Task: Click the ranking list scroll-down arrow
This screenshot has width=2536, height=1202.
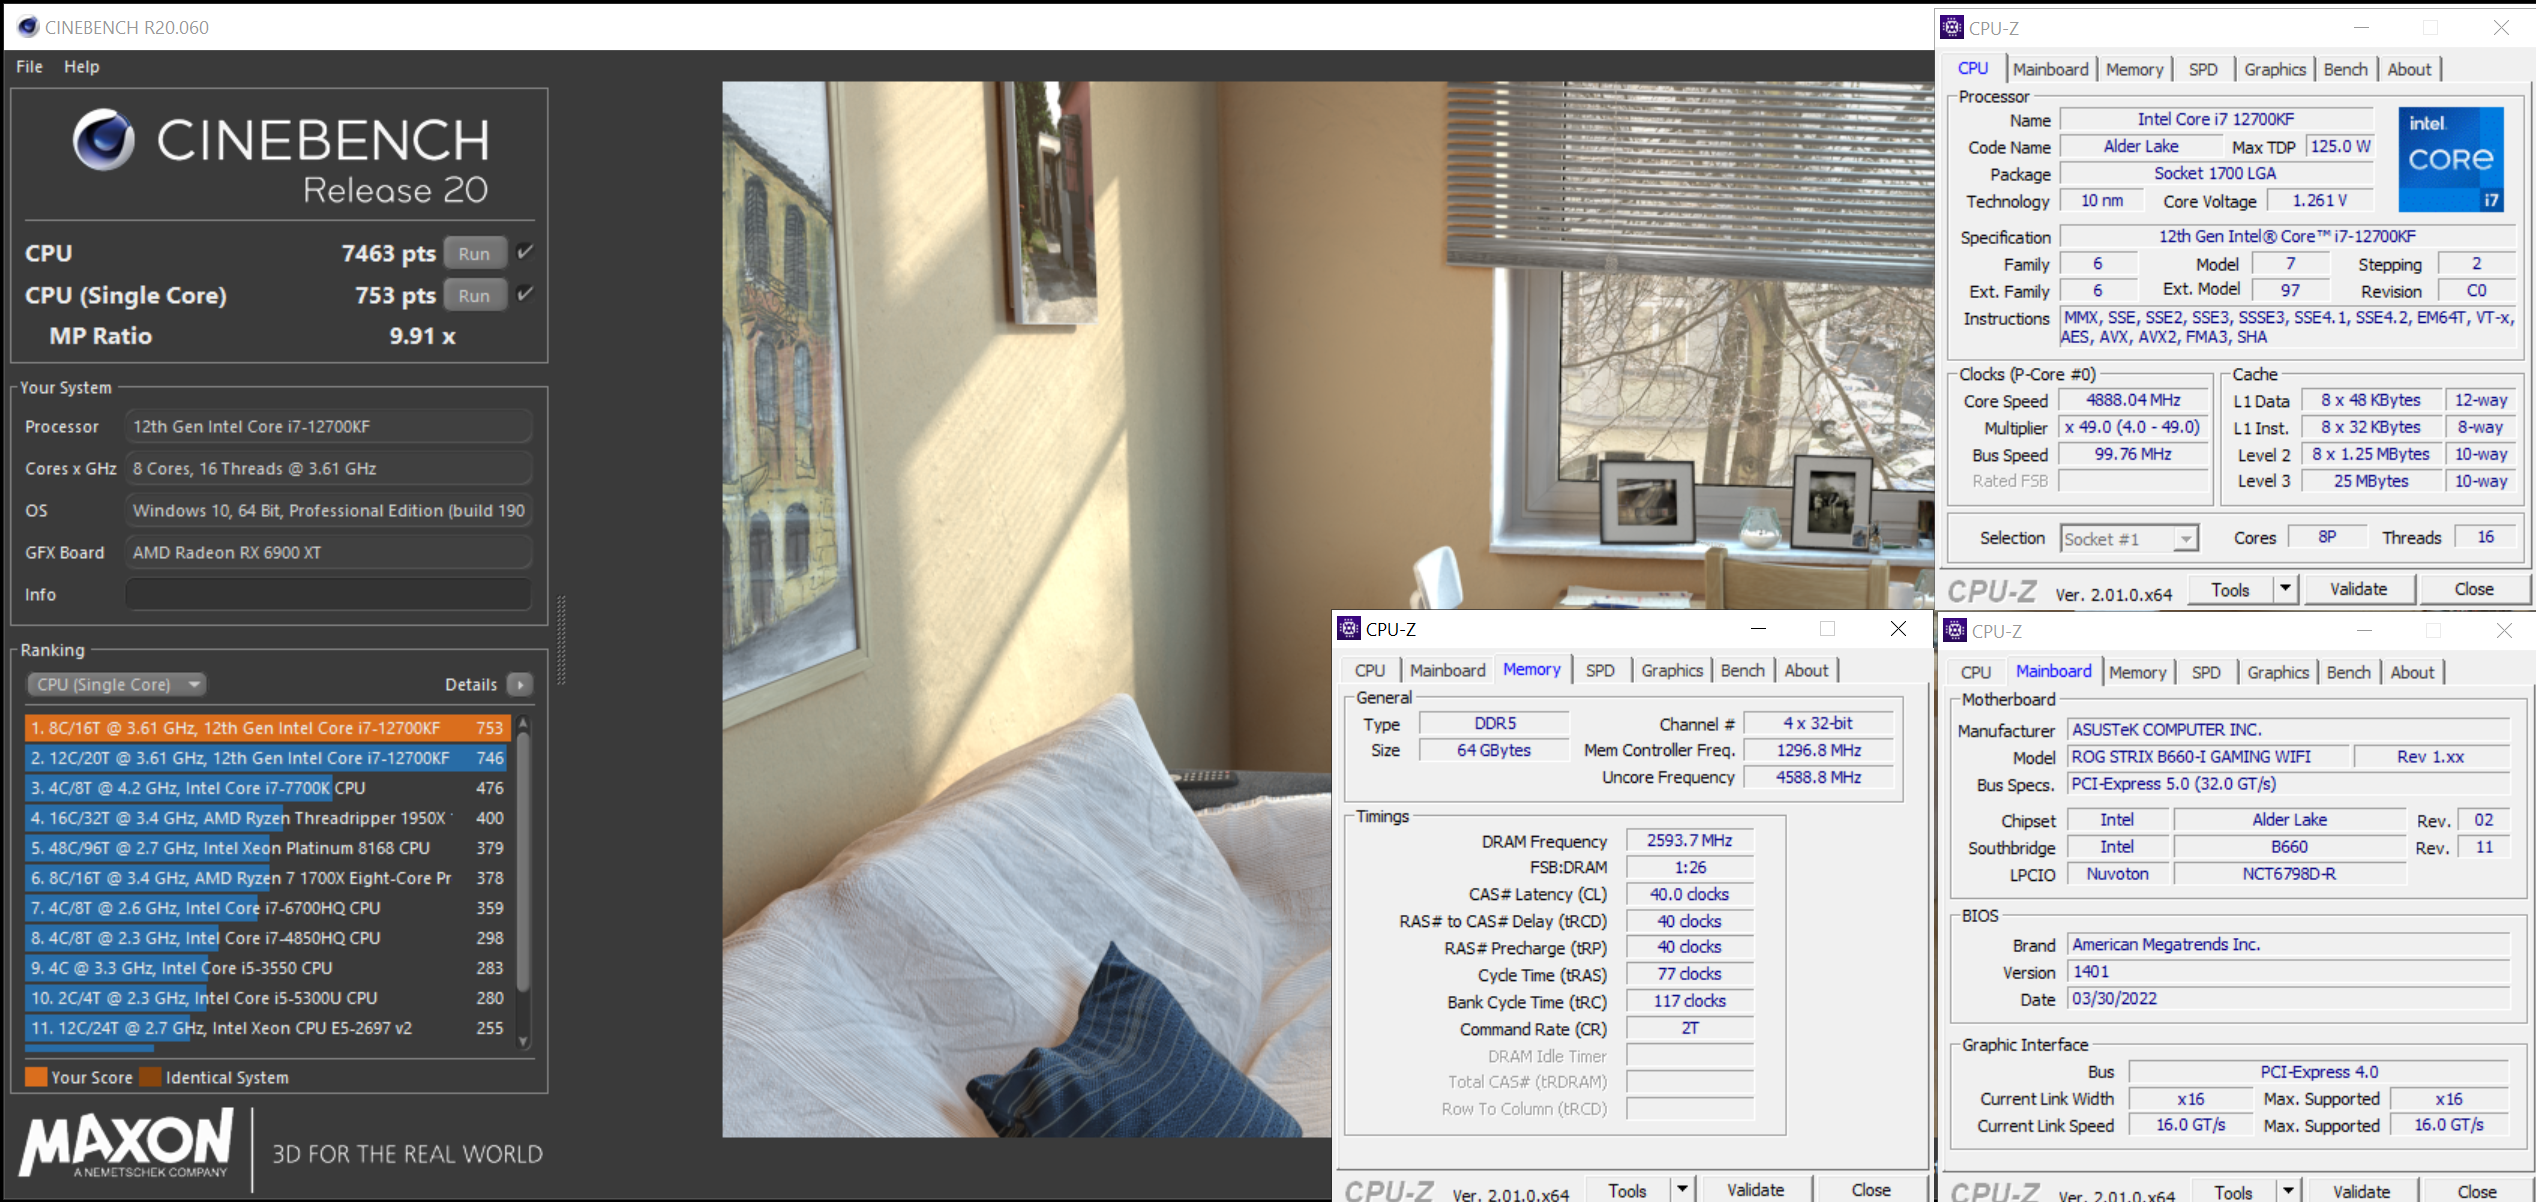Action: pyautogui.click(x=523, y=1041)
